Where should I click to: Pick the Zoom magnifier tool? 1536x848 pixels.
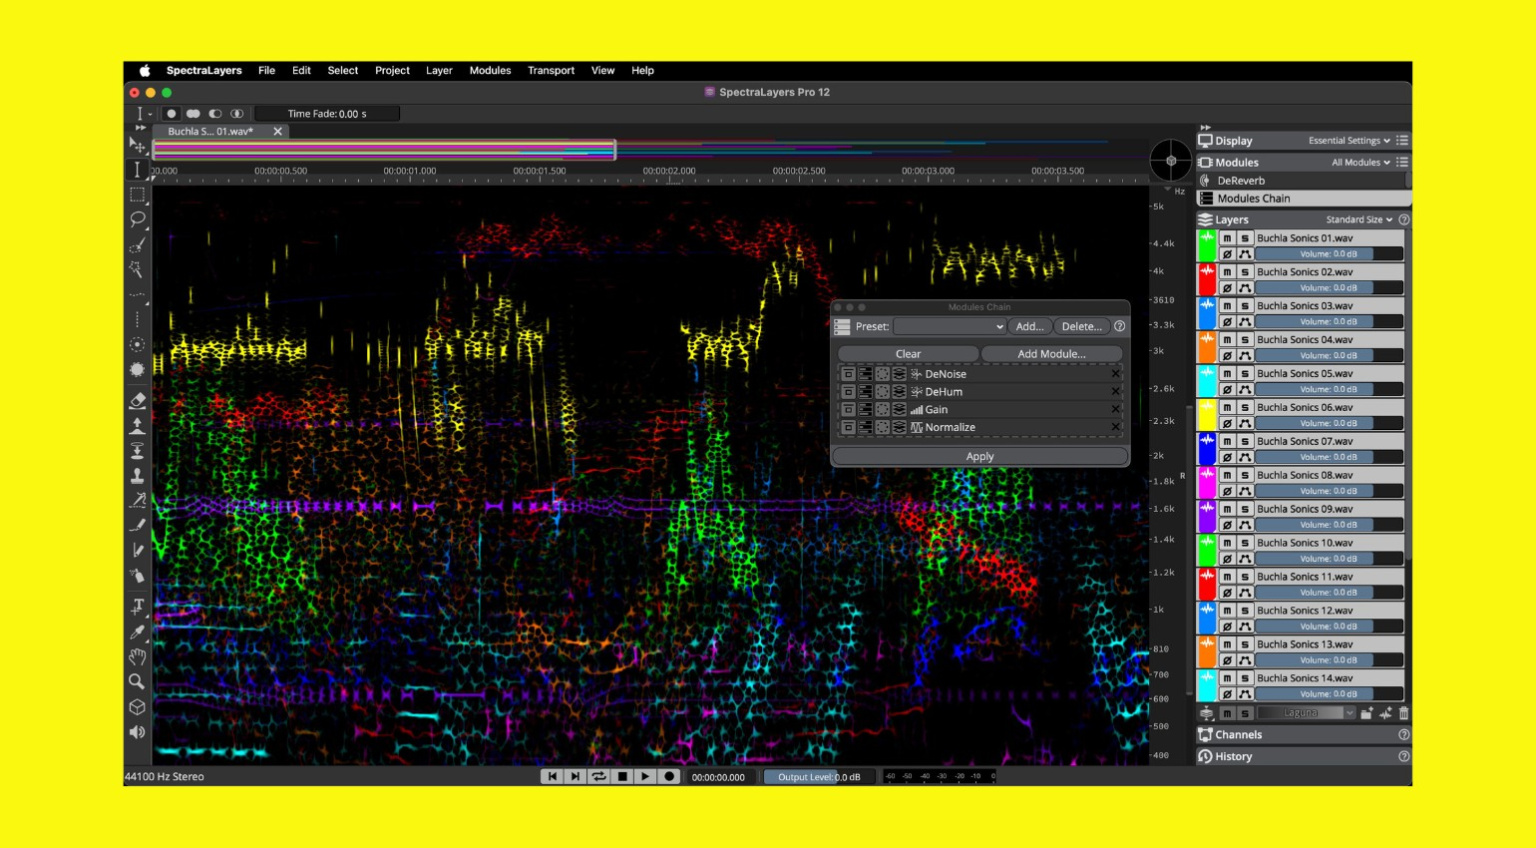138,682
